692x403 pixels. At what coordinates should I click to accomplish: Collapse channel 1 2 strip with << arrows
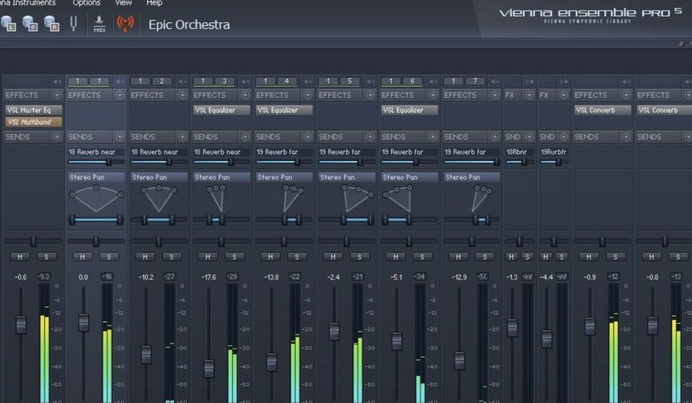pyautogui.click(x=182, y=82)
